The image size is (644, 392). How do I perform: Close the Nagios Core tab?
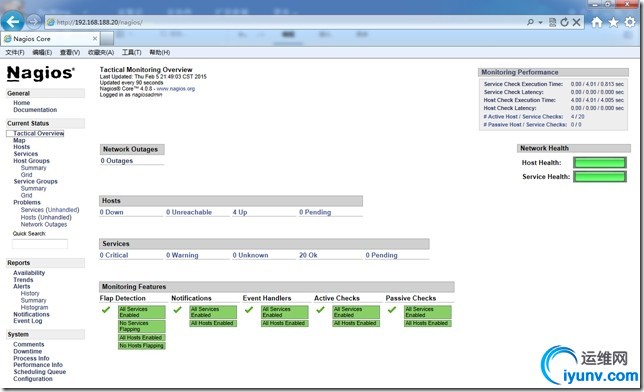point(95,38)
